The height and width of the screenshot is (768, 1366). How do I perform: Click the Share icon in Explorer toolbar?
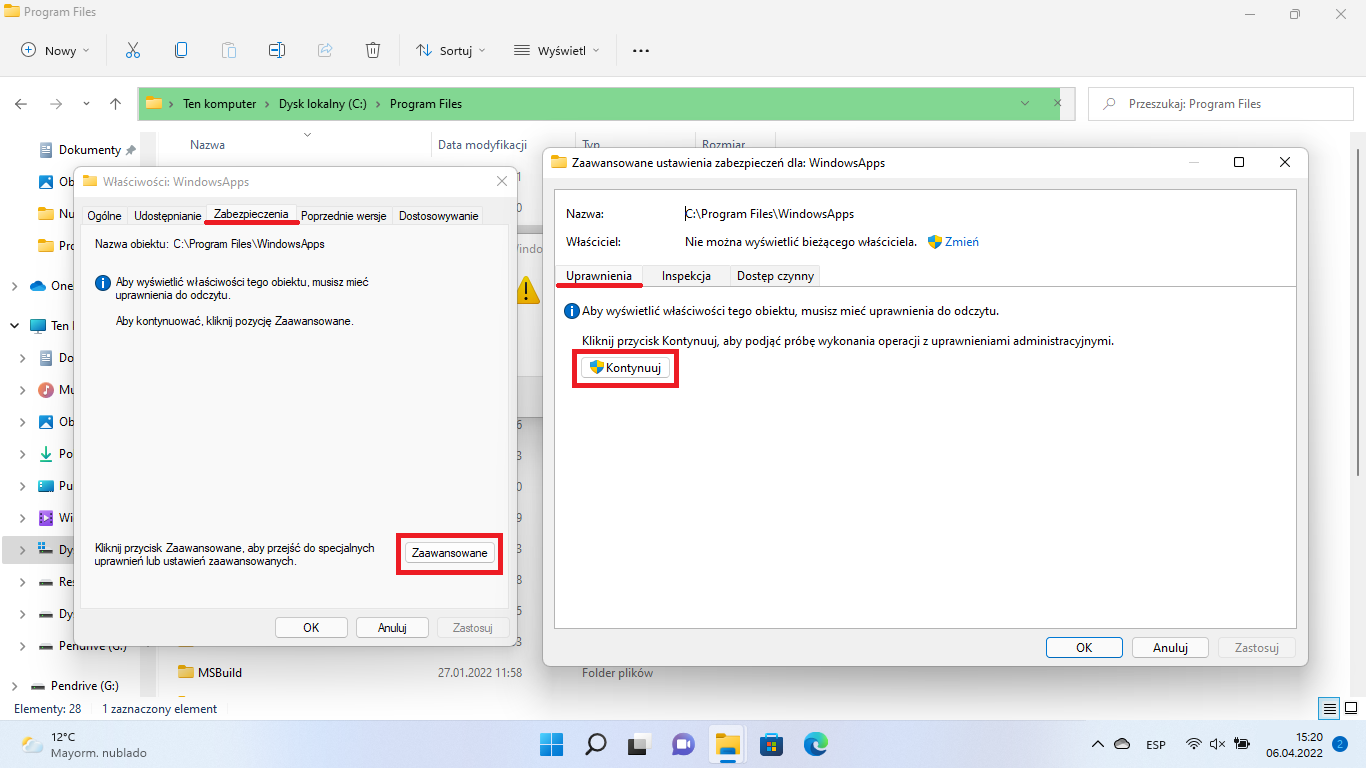point(325,50)
